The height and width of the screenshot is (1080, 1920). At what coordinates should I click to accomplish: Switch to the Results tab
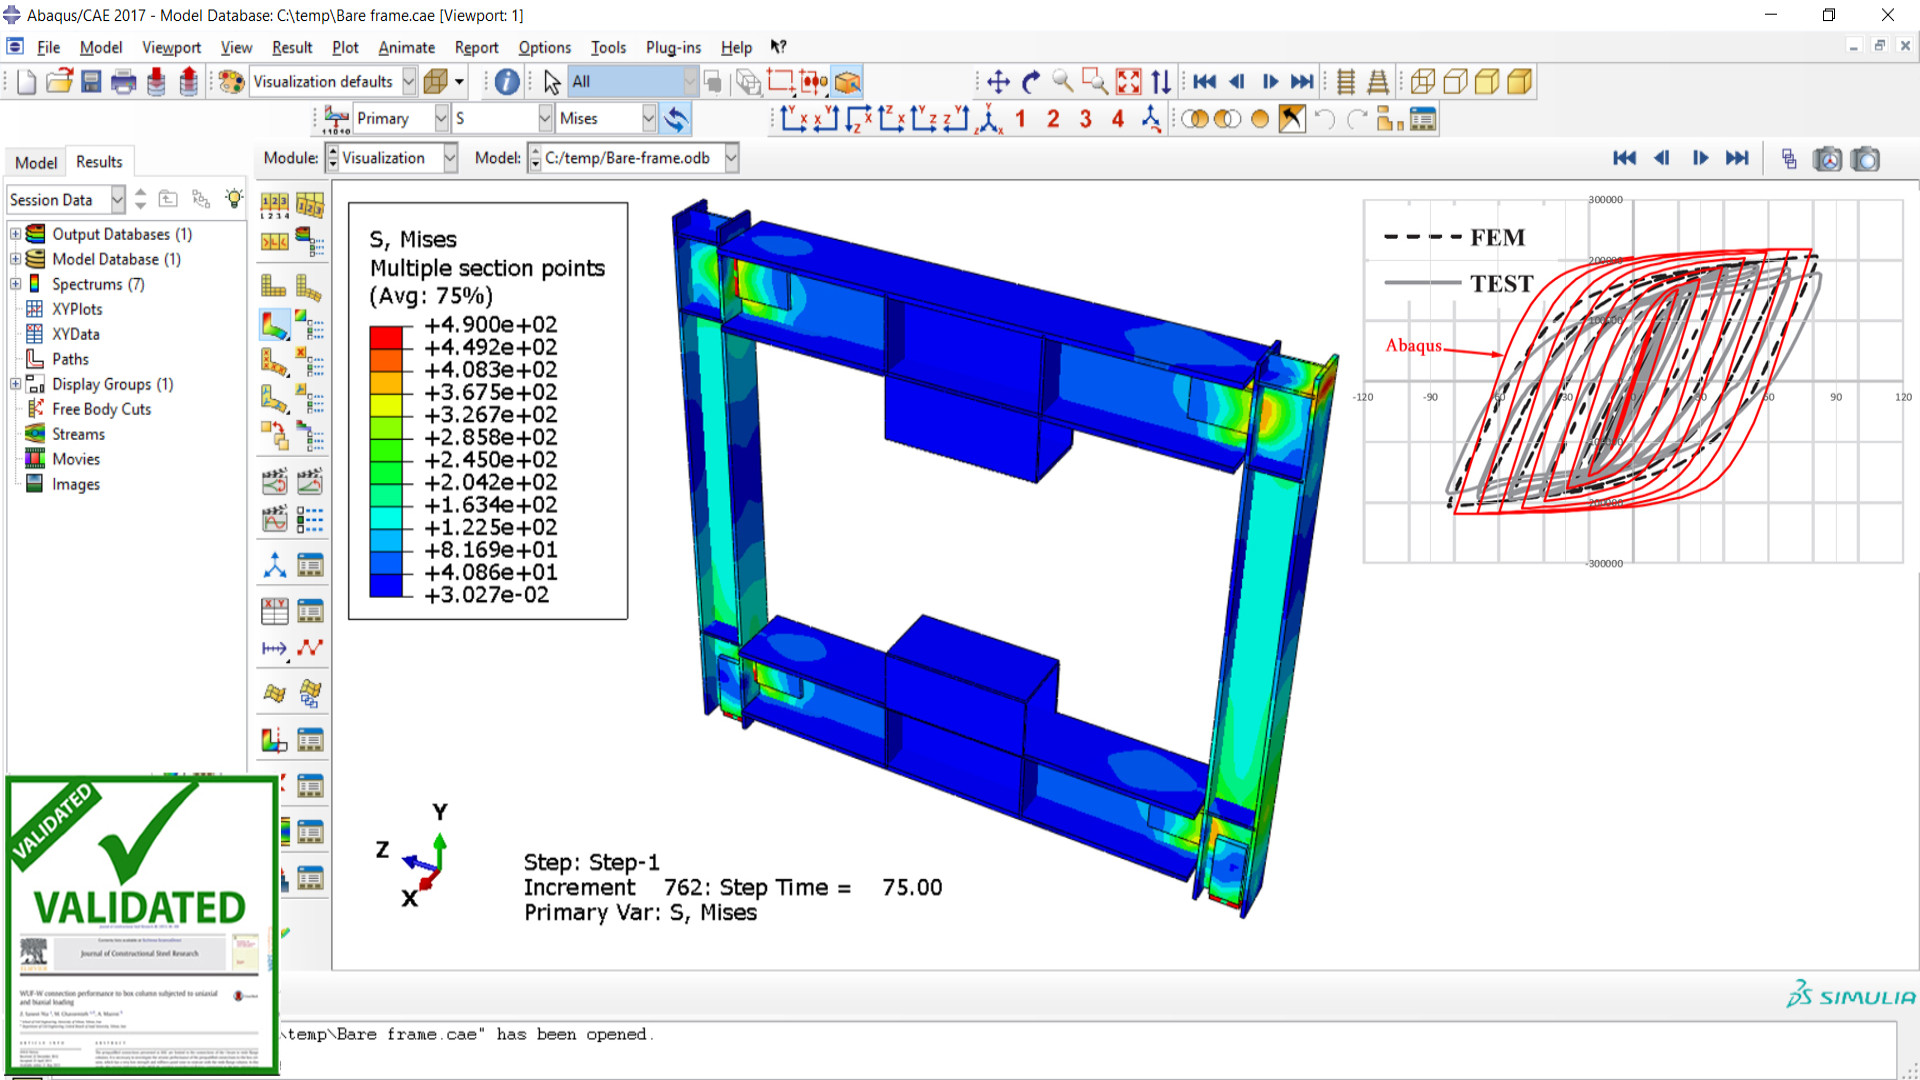pyautogui.click(x=99, y=162)
